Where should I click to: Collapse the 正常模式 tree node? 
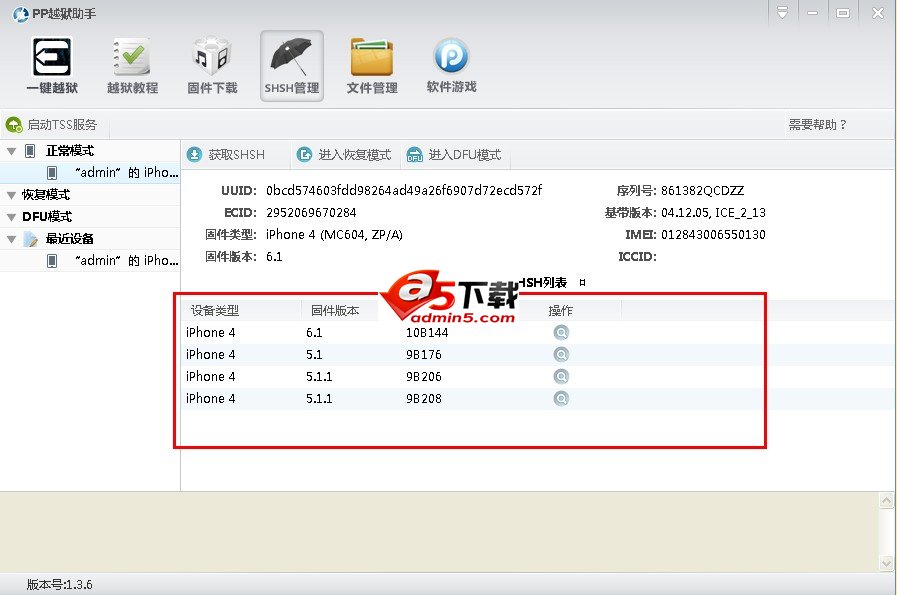tap(11, 152)
